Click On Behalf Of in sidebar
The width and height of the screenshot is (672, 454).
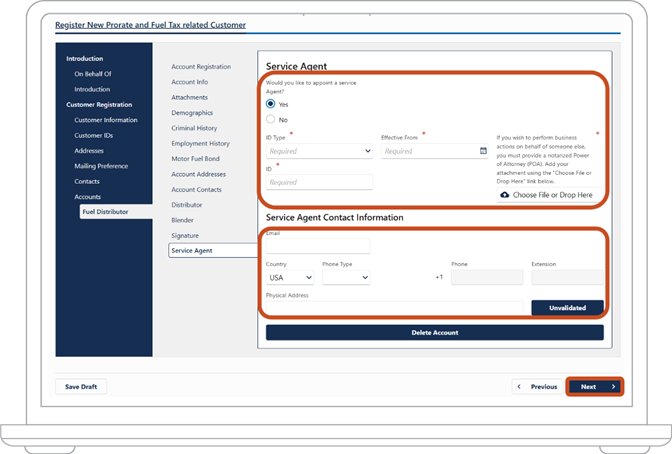point(93,74)
